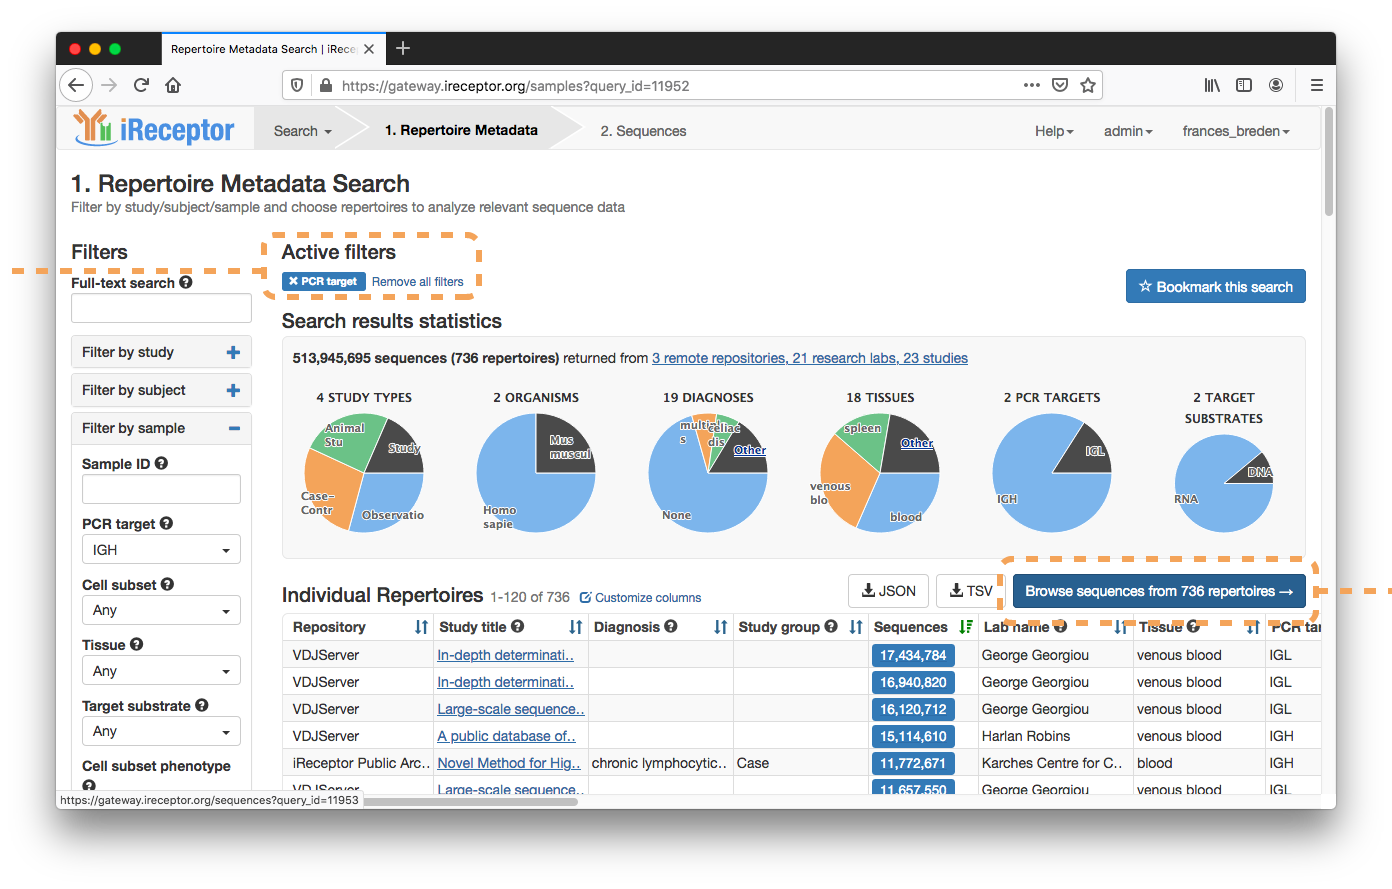Click the browser forward arrow
This screenshot has height=889, width=1392.
pos(109,85)
